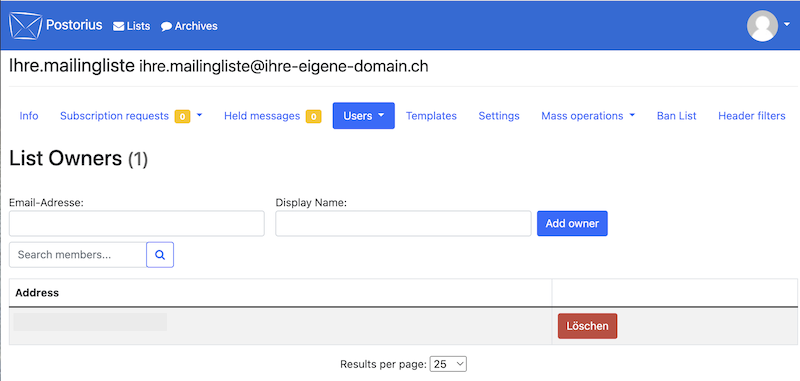Click the Add owner button
This screenshot has width=800, height=381.
tap(572, 223)
